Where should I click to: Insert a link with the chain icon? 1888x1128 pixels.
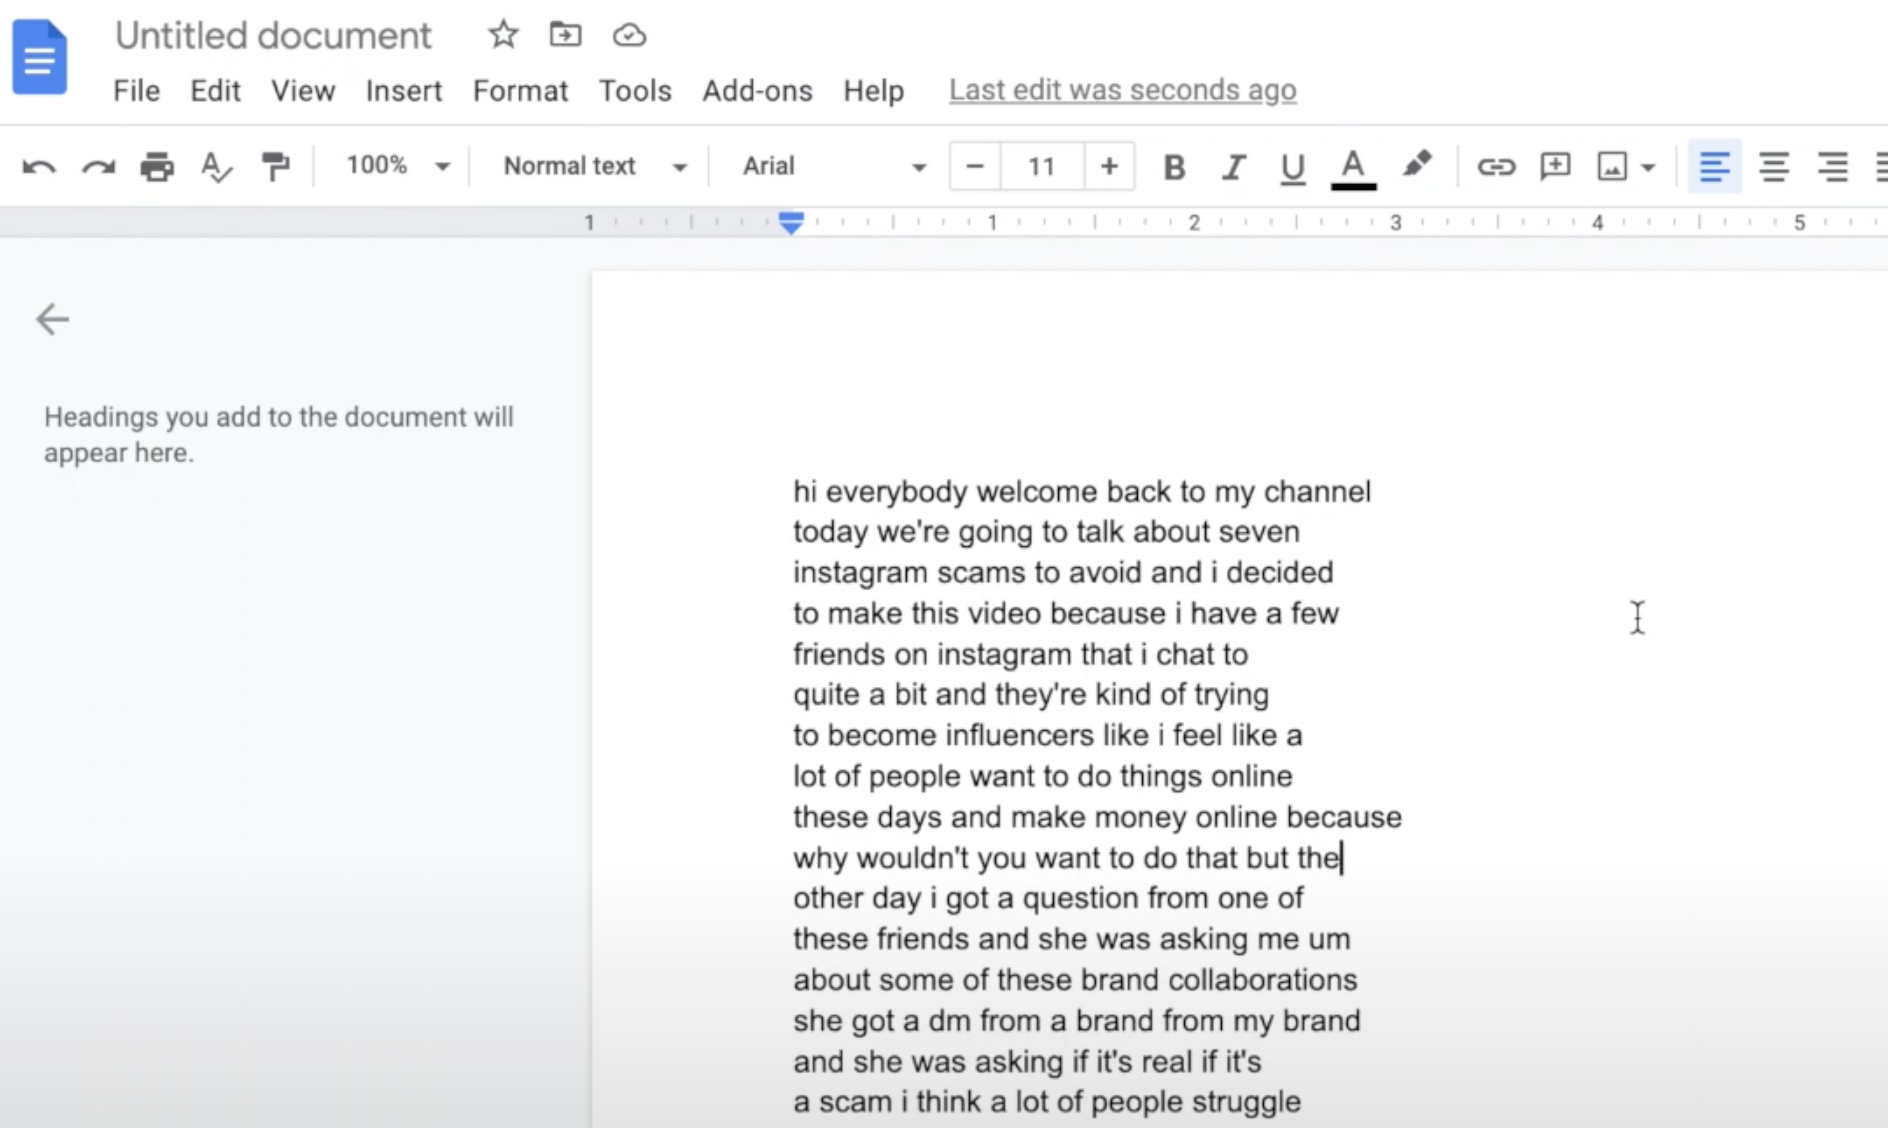coord(1496,166)
